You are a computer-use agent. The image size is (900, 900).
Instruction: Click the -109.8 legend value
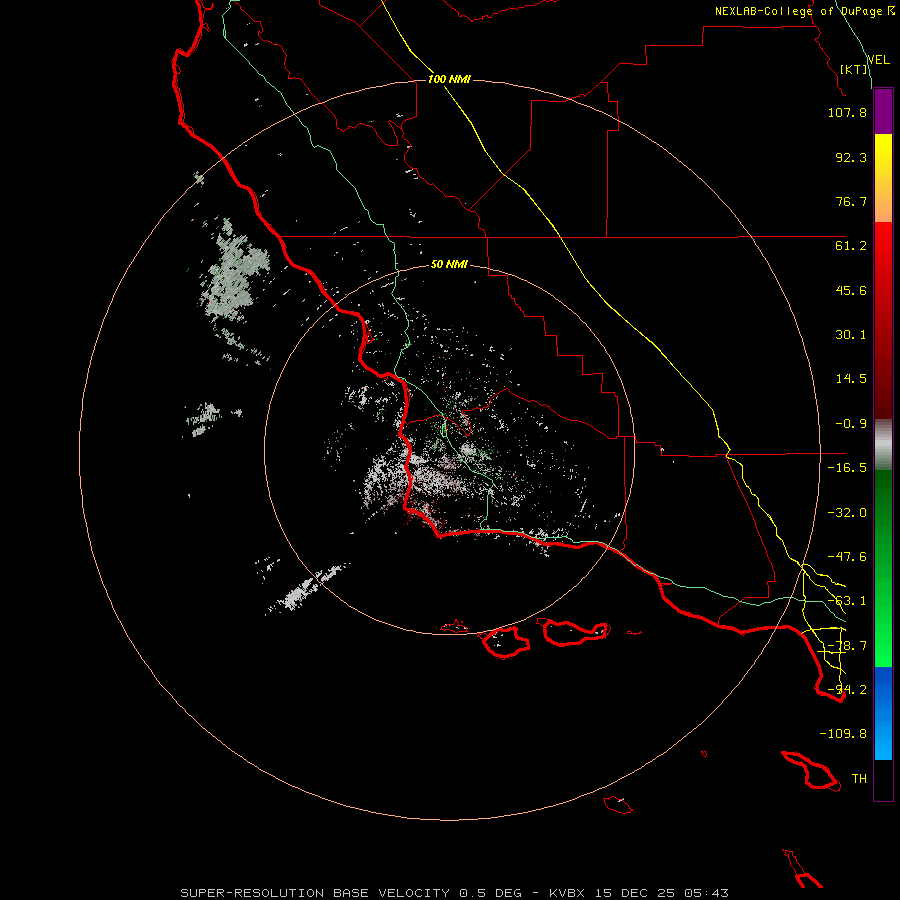[x=843, y=734]
